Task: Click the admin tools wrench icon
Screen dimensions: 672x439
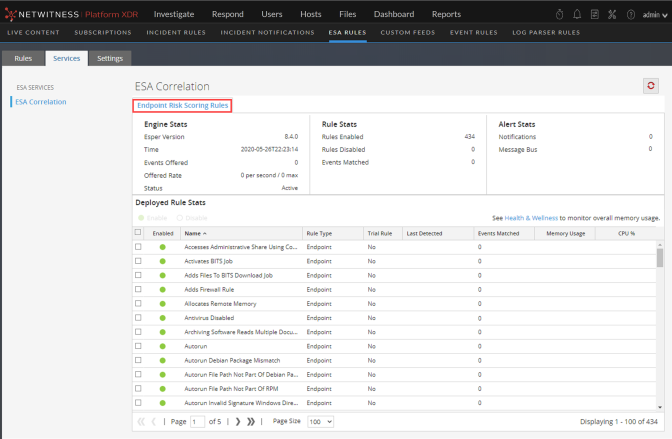Action: (612, 14)
